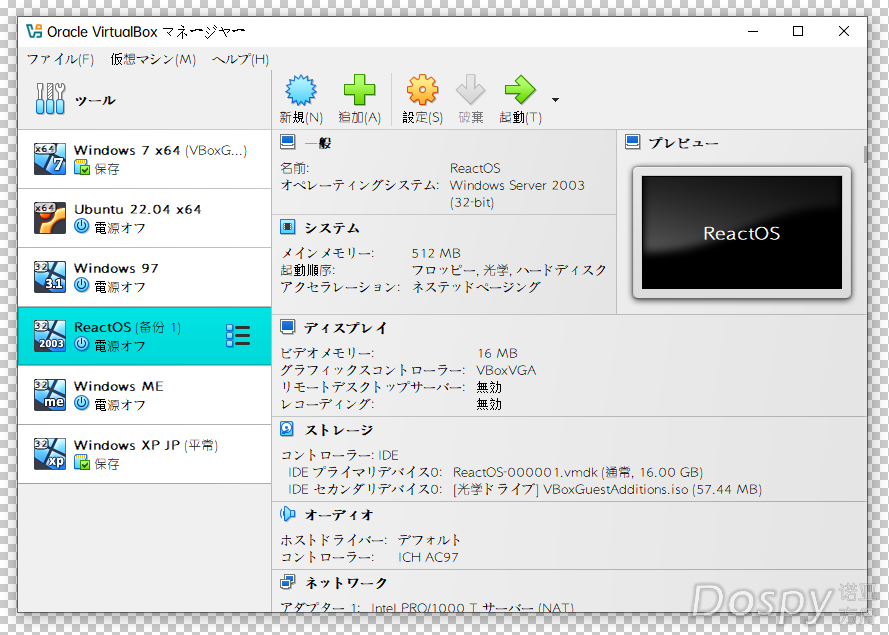Click the Windows 7 OS icon
The image size is (889, 635).
[x=50, y=159]
